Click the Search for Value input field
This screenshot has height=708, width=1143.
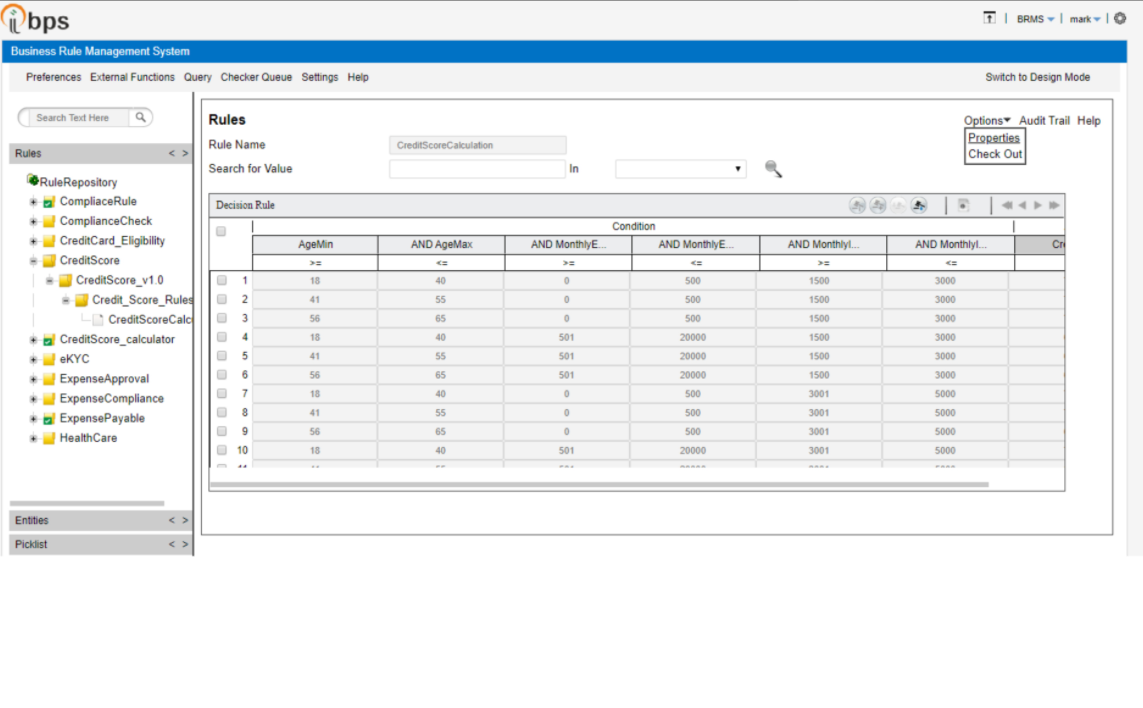[477, 169]
